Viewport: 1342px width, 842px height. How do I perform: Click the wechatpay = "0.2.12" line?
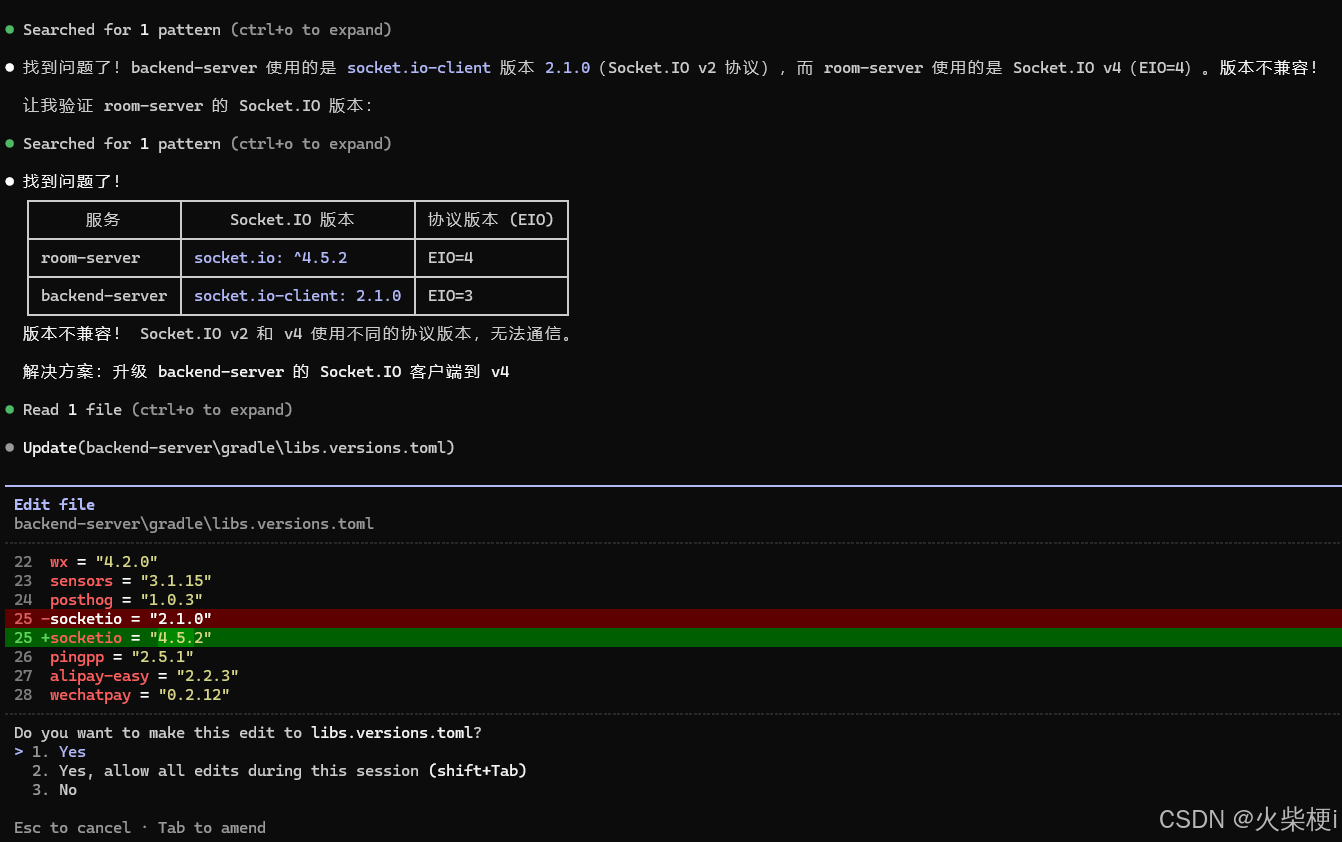point(140,695)
